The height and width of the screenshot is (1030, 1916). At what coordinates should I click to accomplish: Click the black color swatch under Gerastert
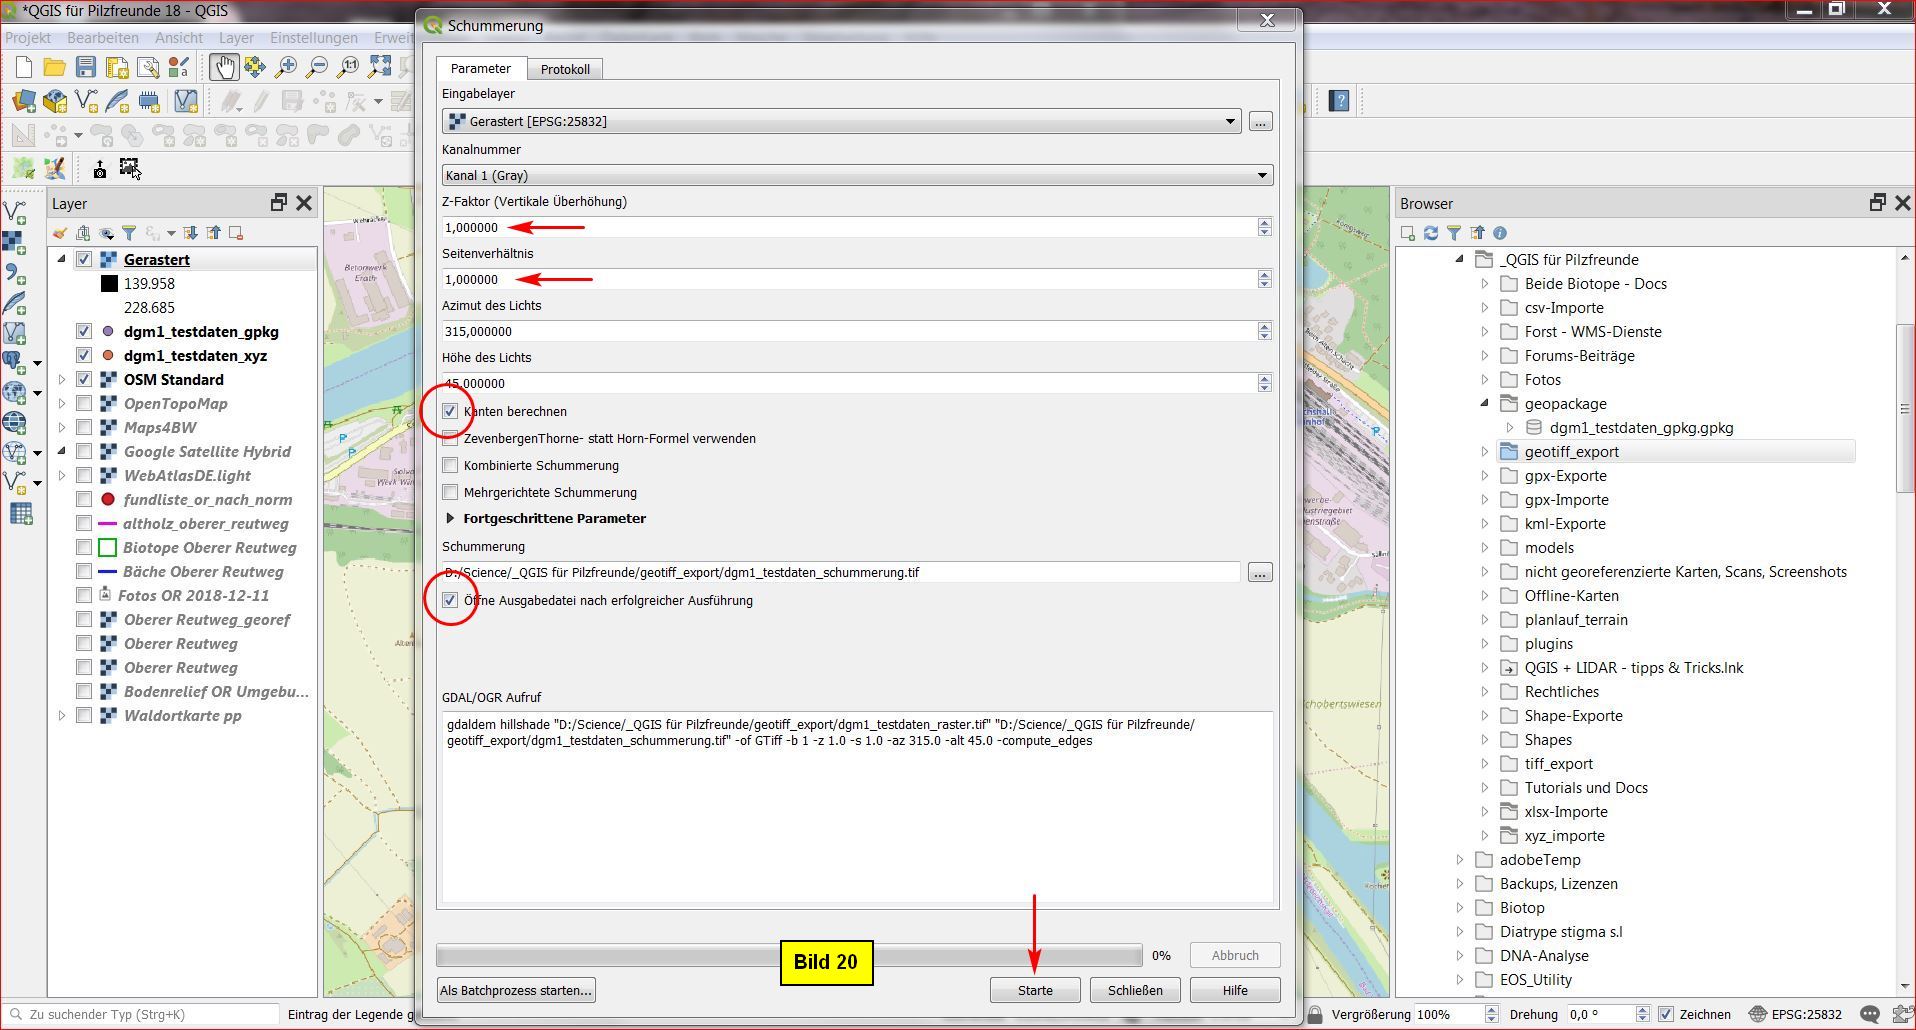(x=109, y=284)
